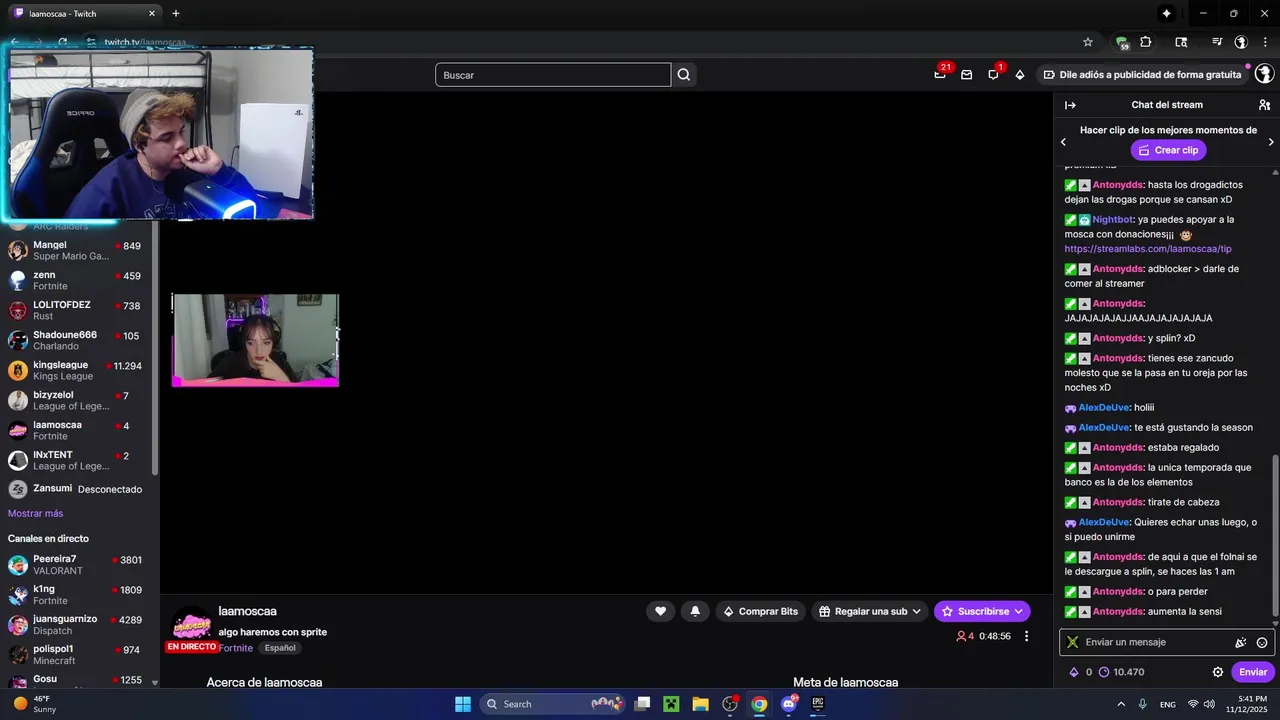Click the Crear clip button
The height and width of the screenshot is (720, 1280).
pos(1168,150)
